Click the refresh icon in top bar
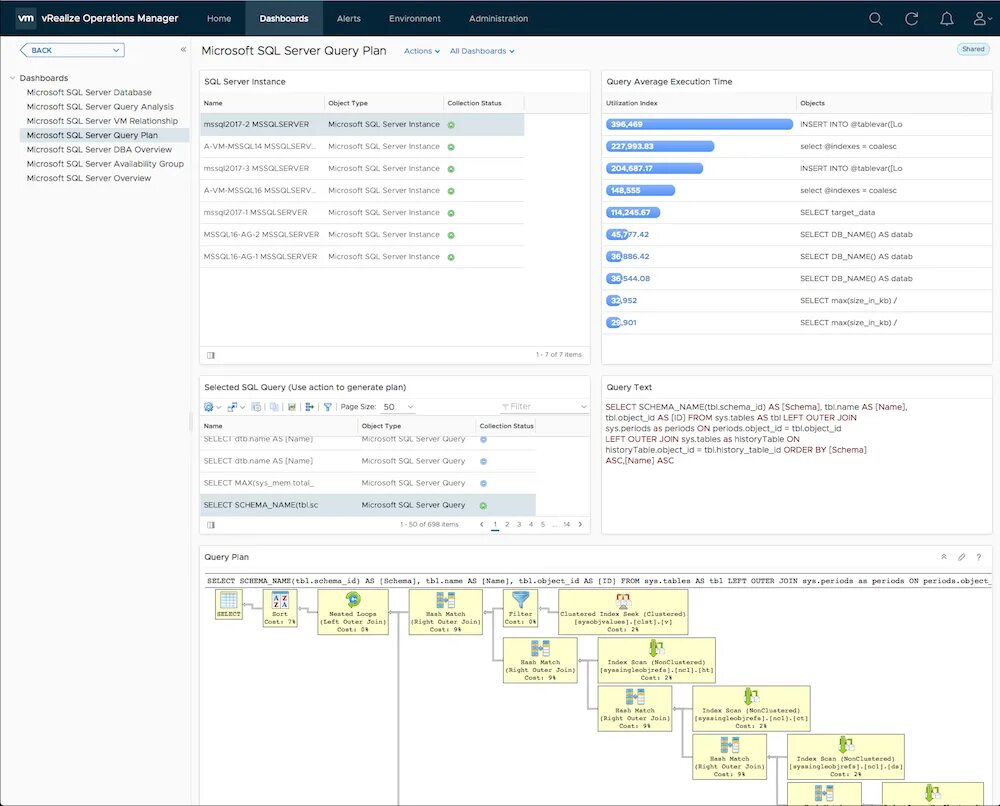The height and width of the screenshot is (806, 1000). tap(911, 18)
